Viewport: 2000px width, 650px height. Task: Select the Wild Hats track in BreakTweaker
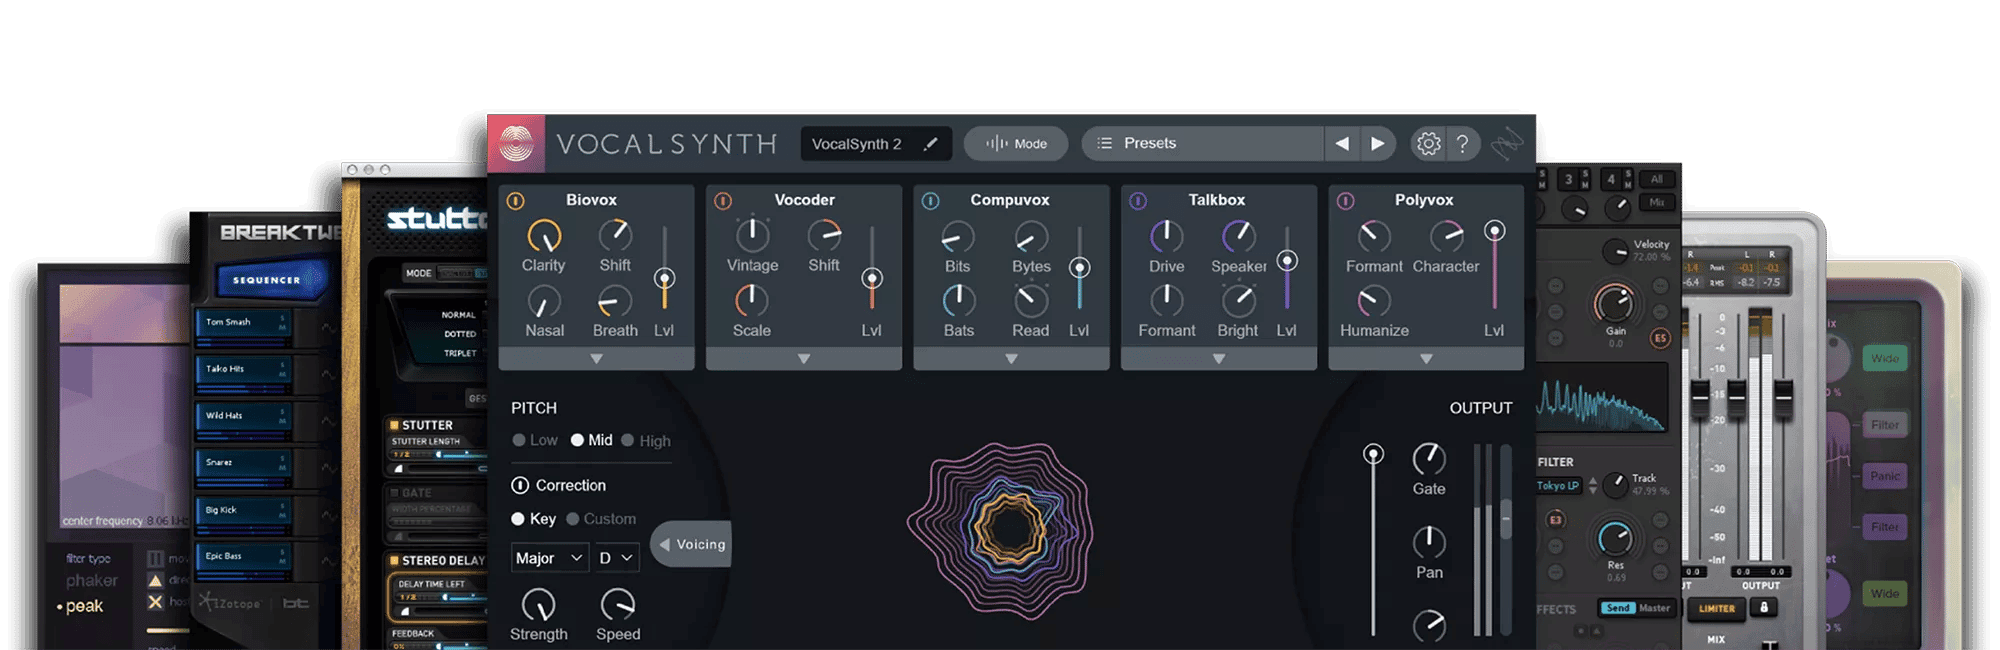[243, 416]
